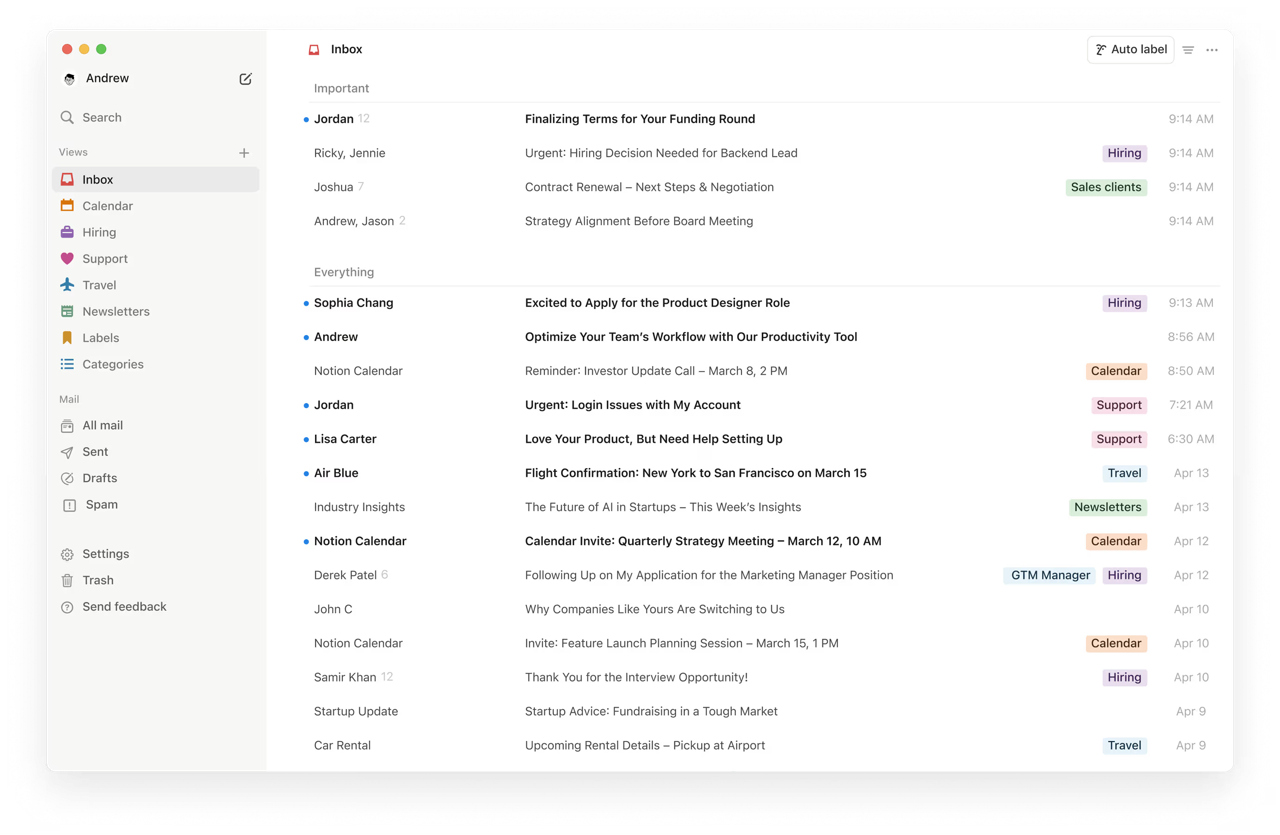Viewport: 1280px width, 835px height.
Task: Click the Auto label button
Action: (x=1130, y=50)
